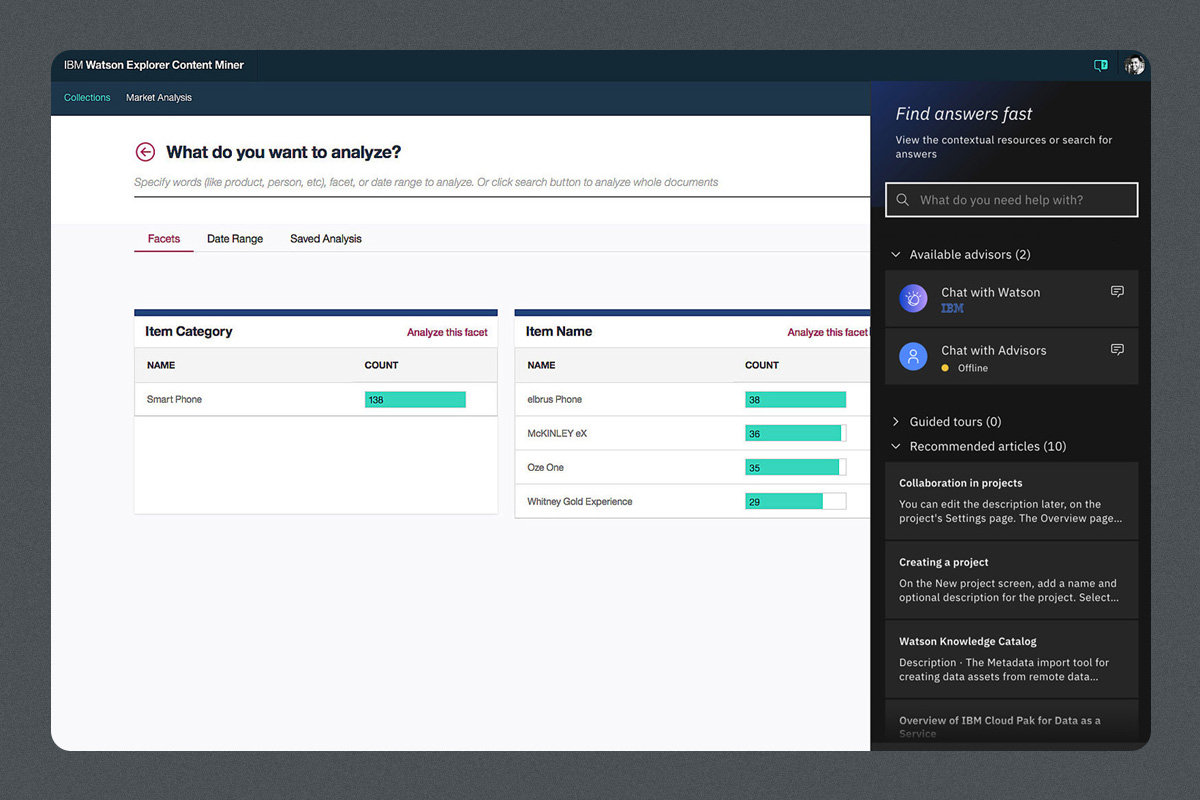1200x800 pixels.
Task: Open chat bubble icon for Chat with Advisors
Action: coord(1117,350)
